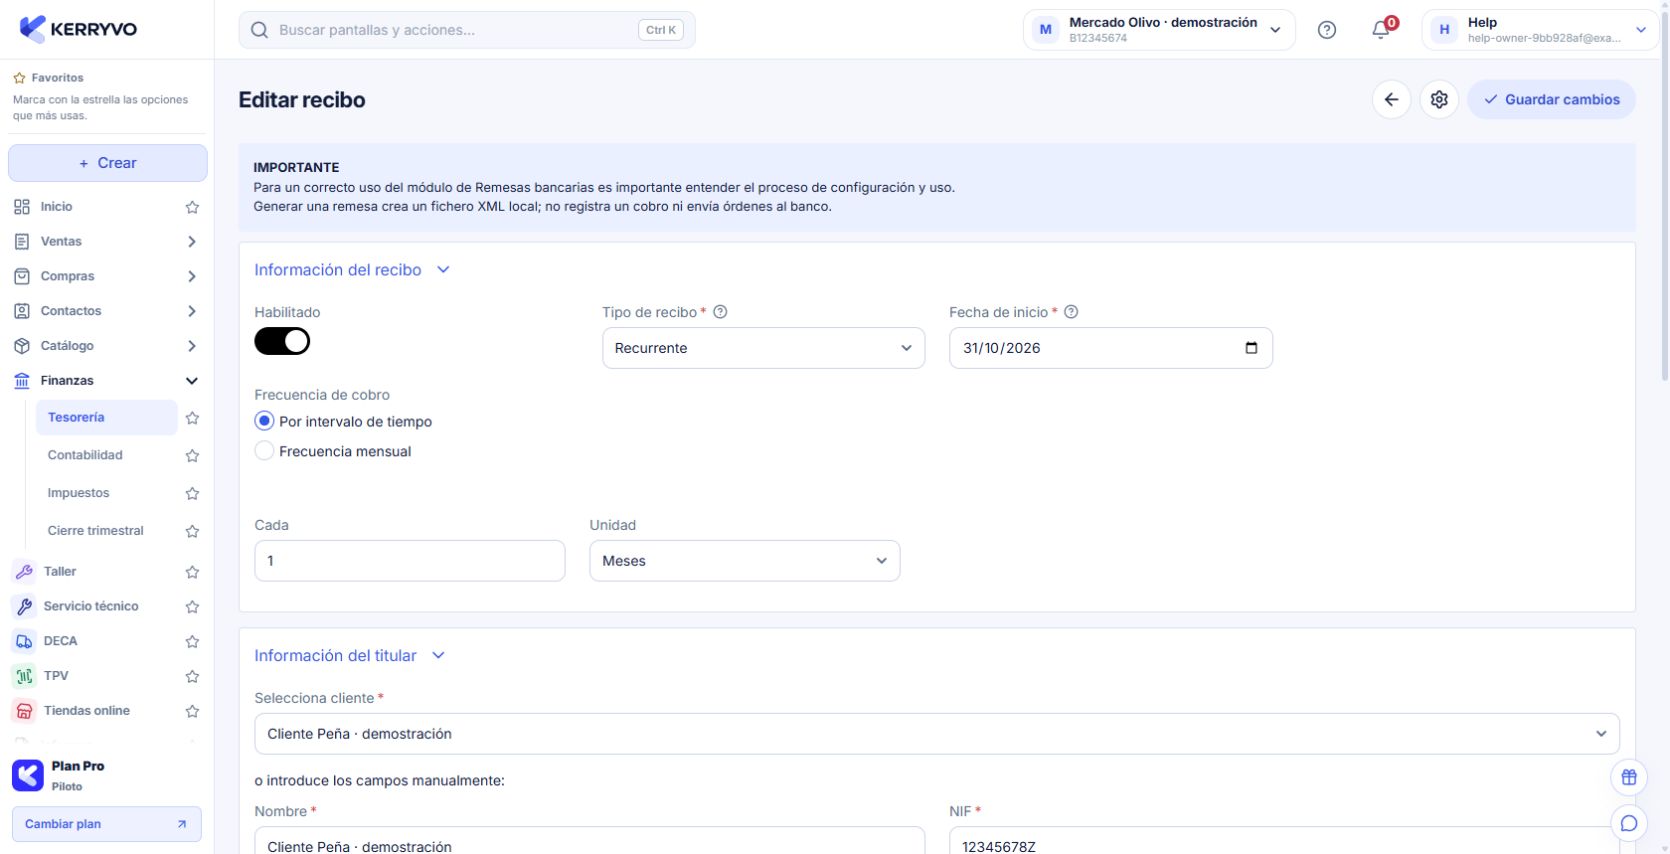Collapse the Finanzas menu

click(x=106, y=381)
